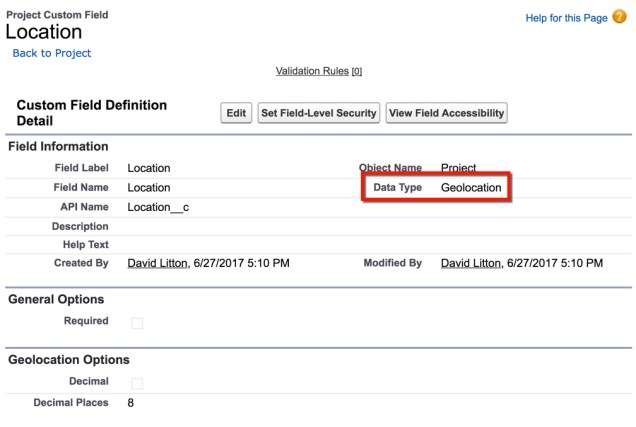Viewport: 636px width, 427px height.
Task: Go back via Back to Project link
Action: [51, 53]
